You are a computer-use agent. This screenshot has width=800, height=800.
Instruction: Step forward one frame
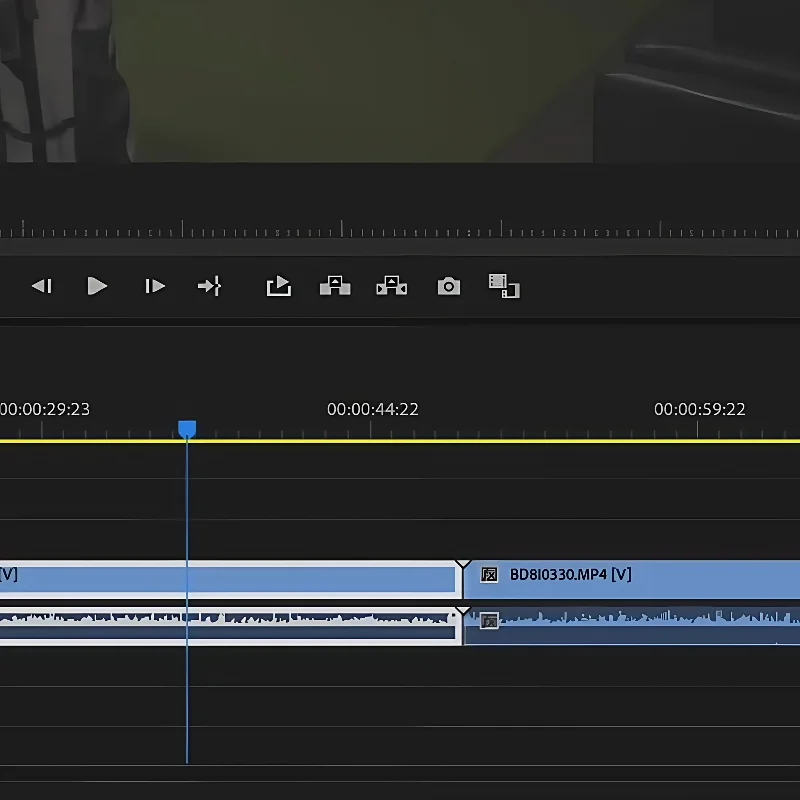coord(154,287)
